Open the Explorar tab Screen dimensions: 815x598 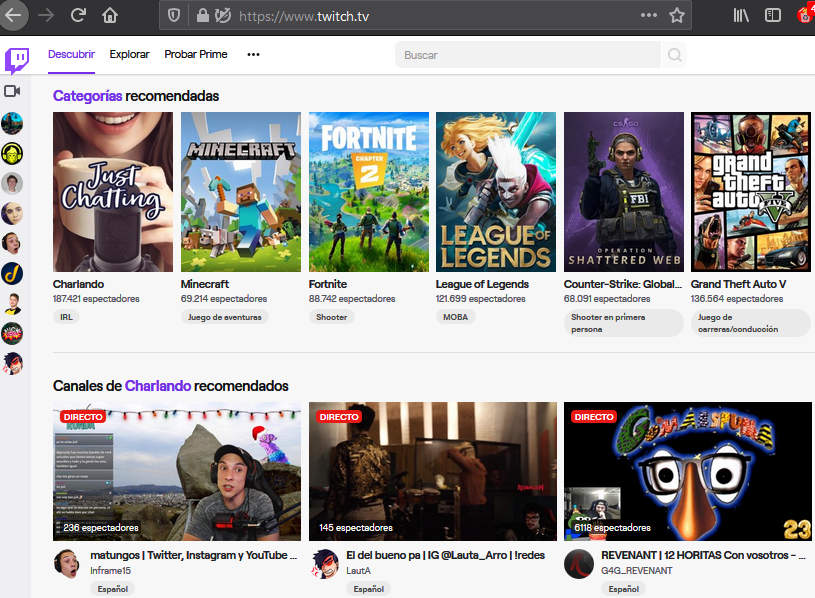click(129, 55)
